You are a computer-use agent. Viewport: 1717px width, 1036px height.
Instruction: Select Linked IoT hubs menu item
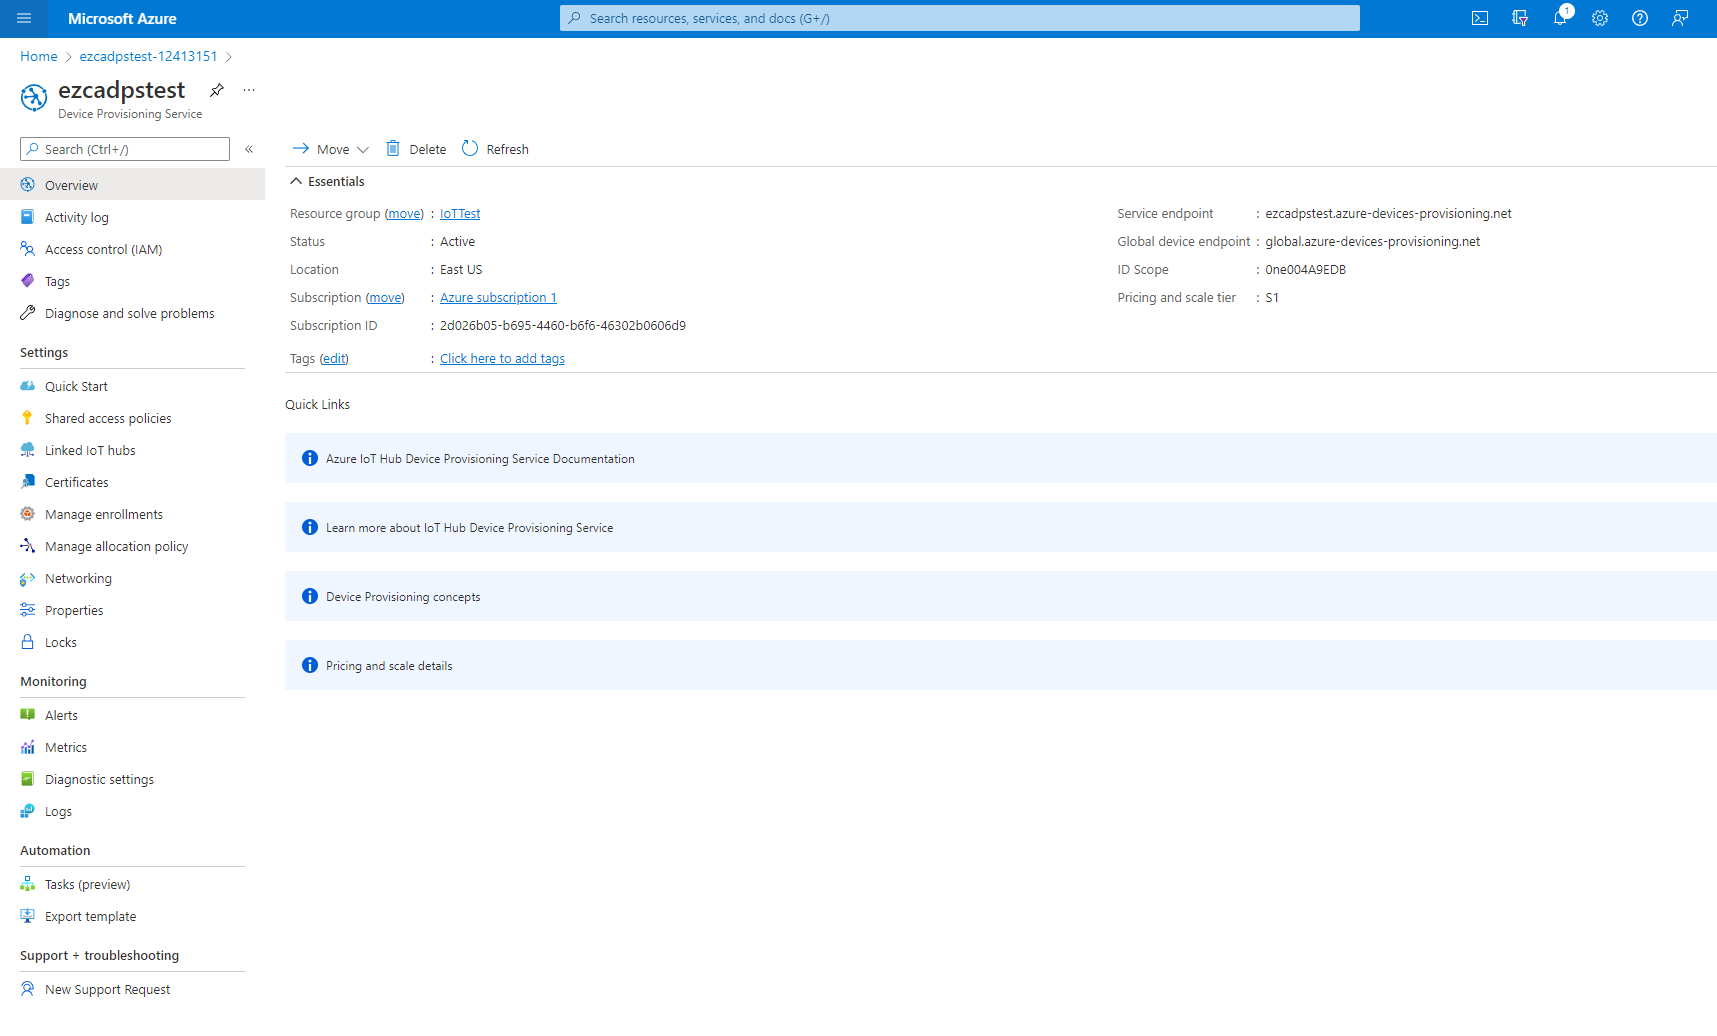pyautogui.click(x=90, y=451)
